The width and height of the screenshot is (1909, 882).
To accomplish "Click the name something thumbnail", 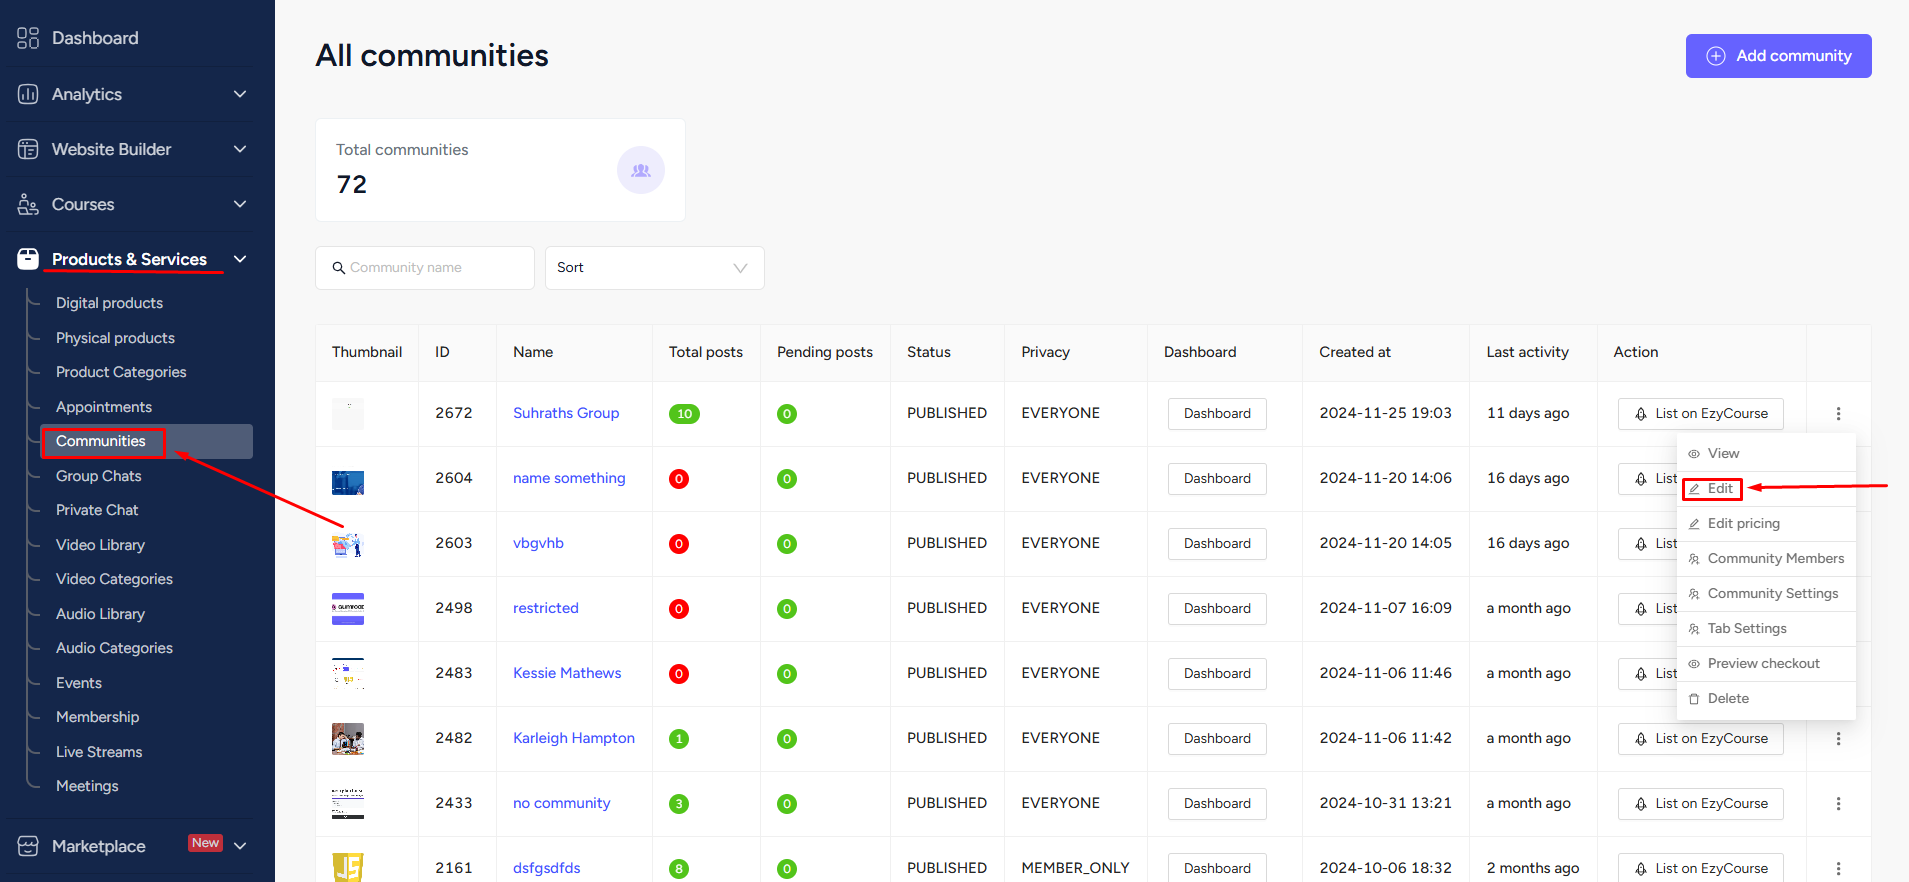I will click(x=348, y=483).
